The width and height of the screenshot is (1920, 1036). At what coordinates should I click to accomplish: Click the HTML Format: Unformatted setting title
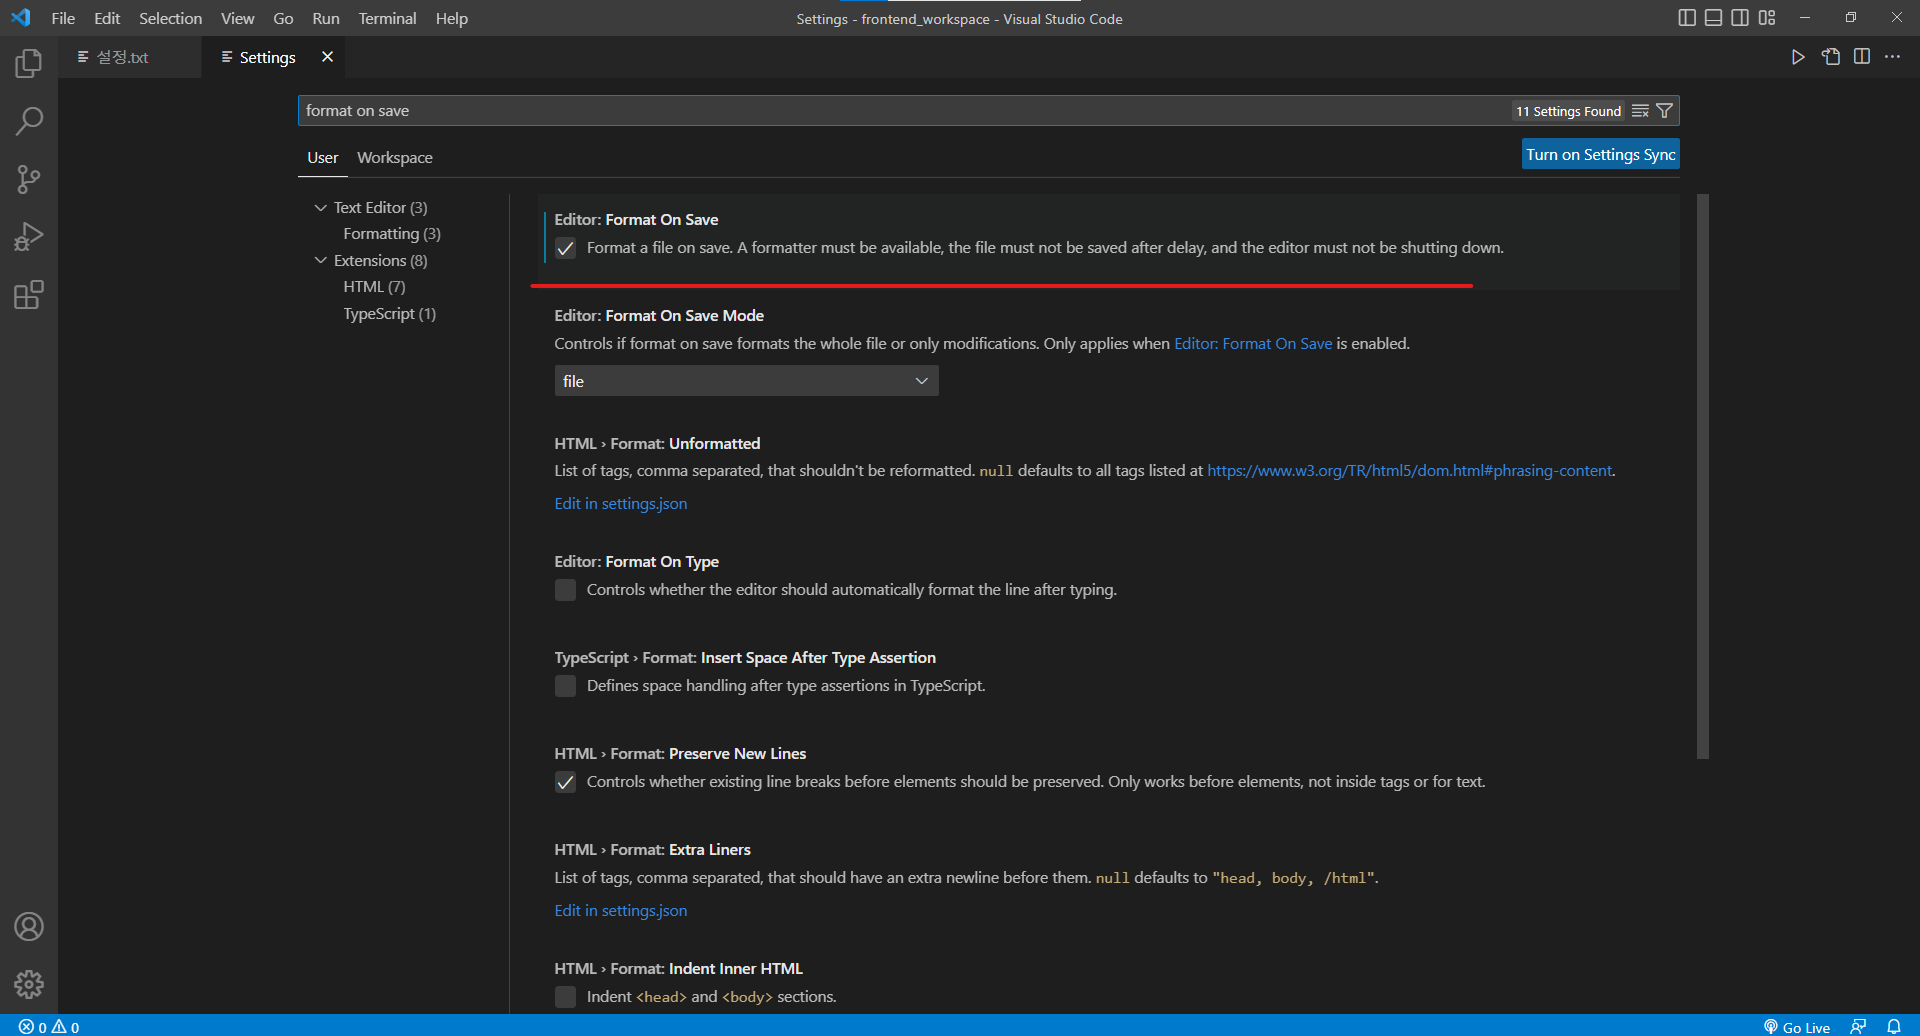[657, 443]
